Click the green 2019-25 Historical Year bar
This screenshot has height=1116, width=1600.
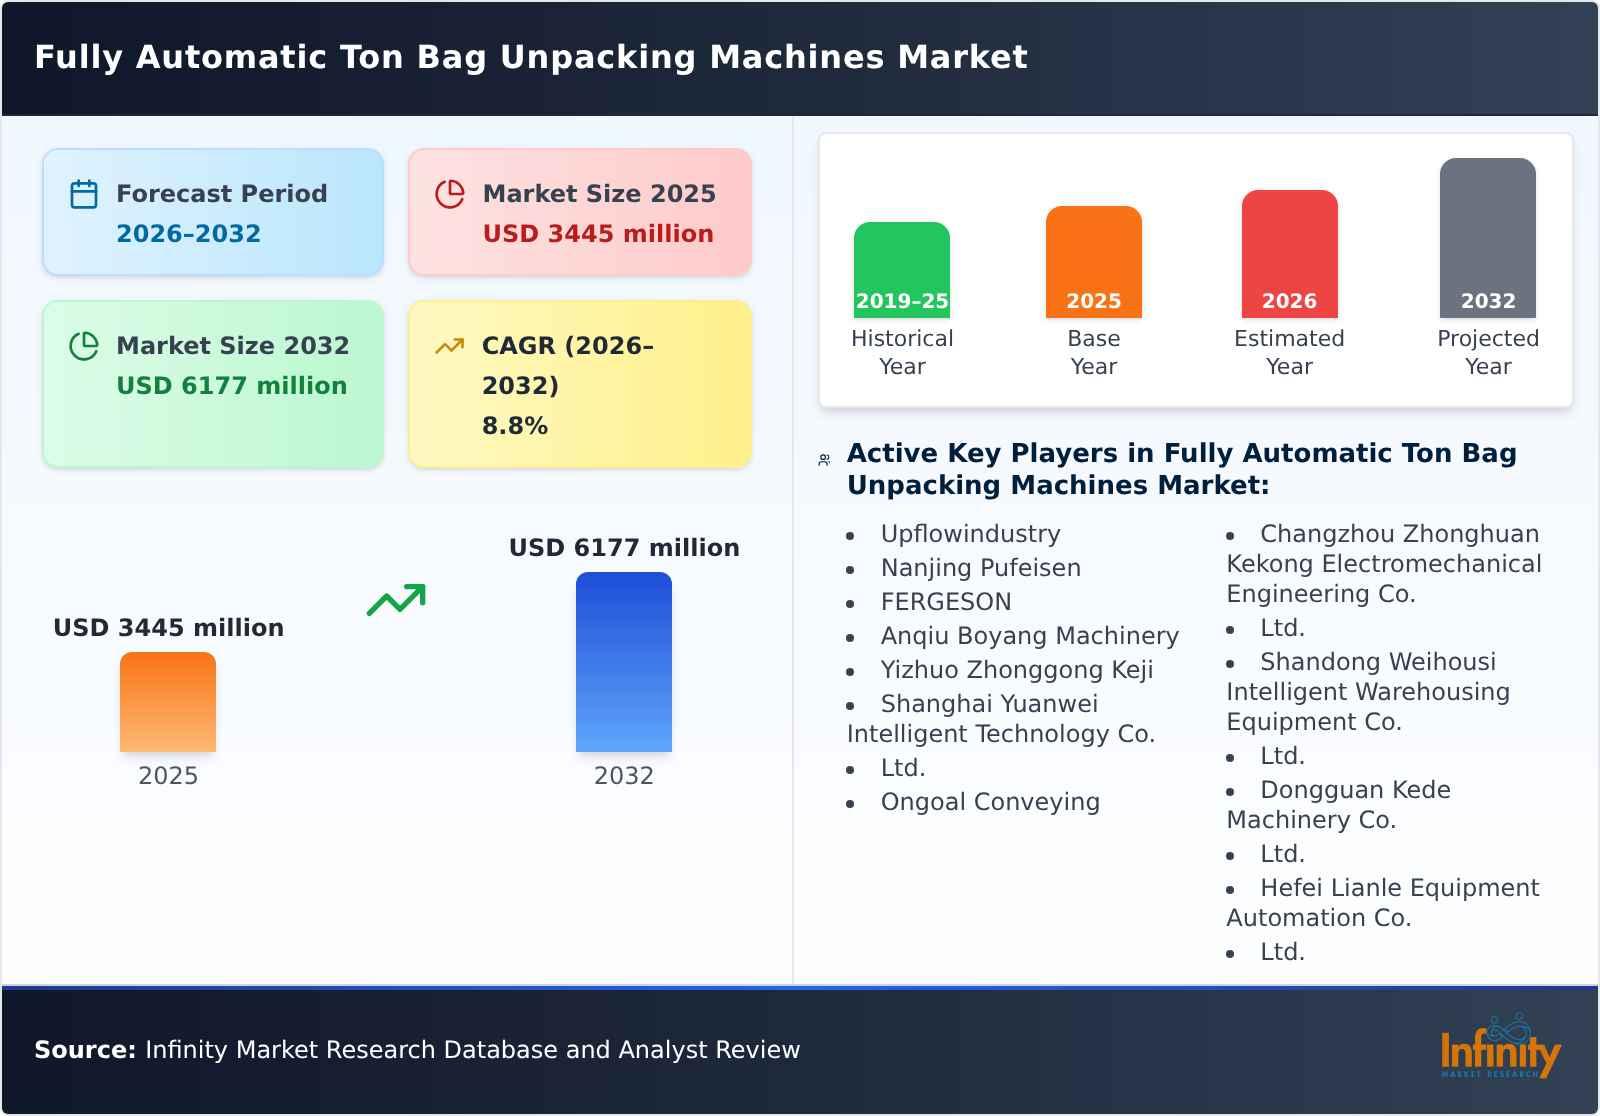[902, 270]
